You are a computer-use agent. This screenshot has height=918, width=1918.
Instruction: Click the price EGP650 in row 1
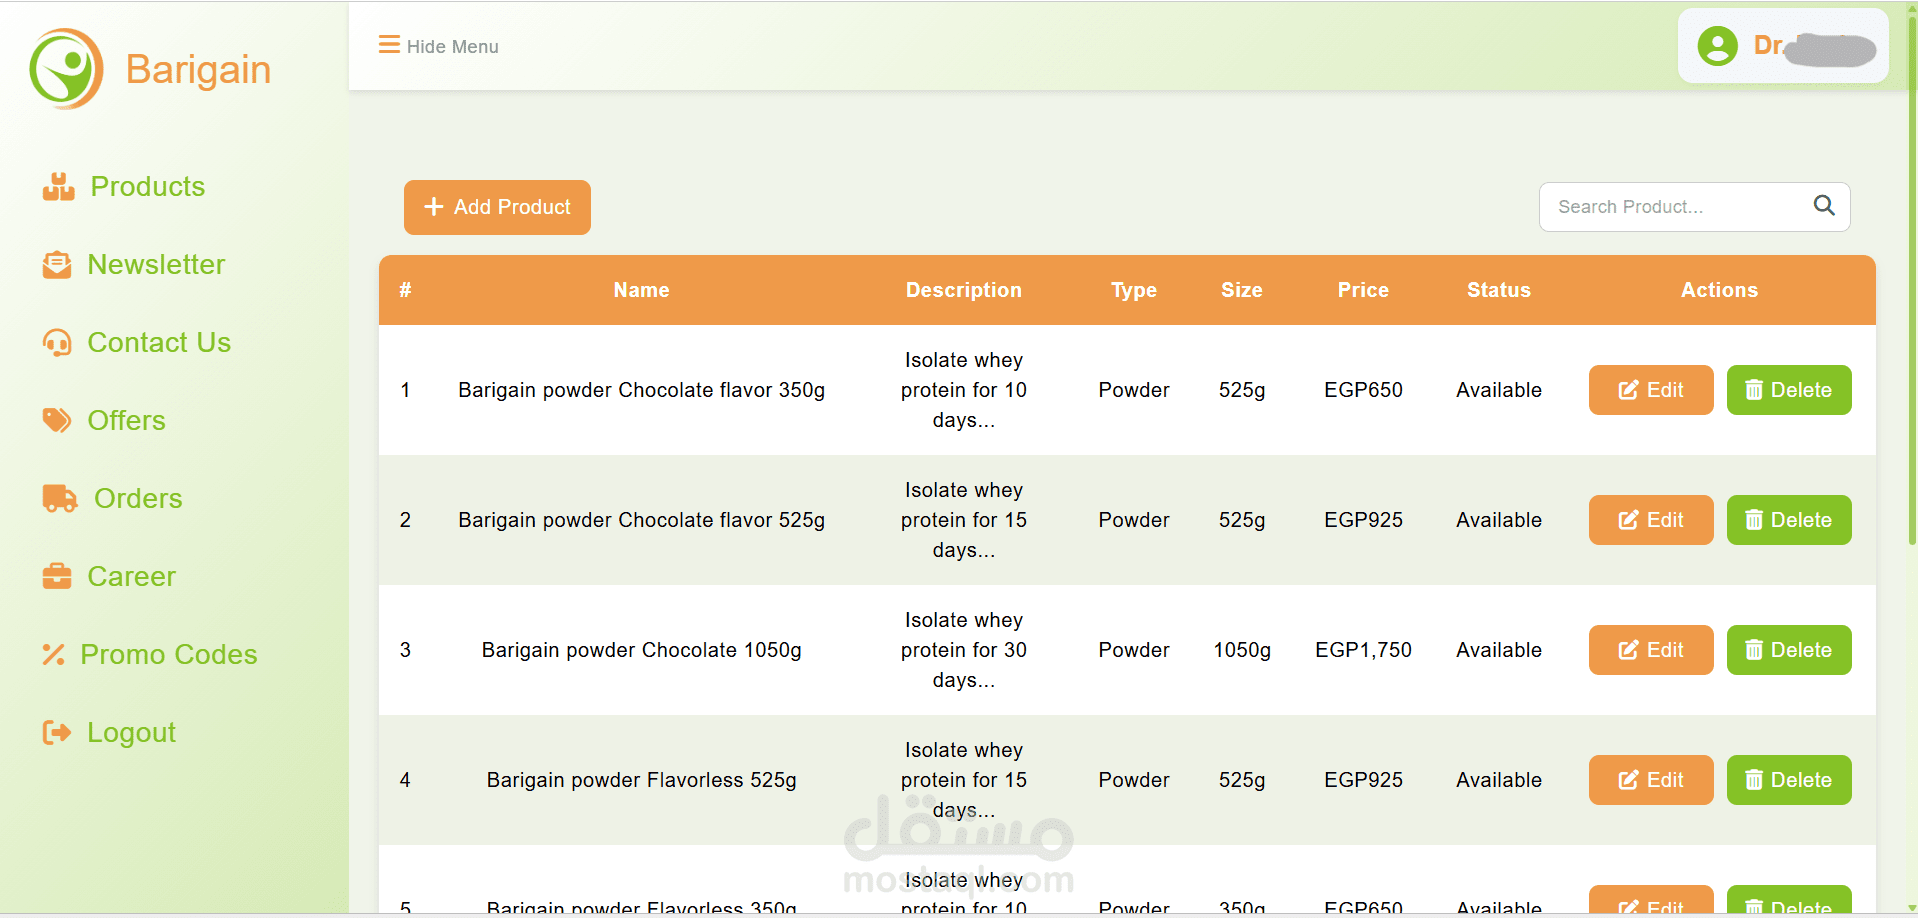point(1363,390)
